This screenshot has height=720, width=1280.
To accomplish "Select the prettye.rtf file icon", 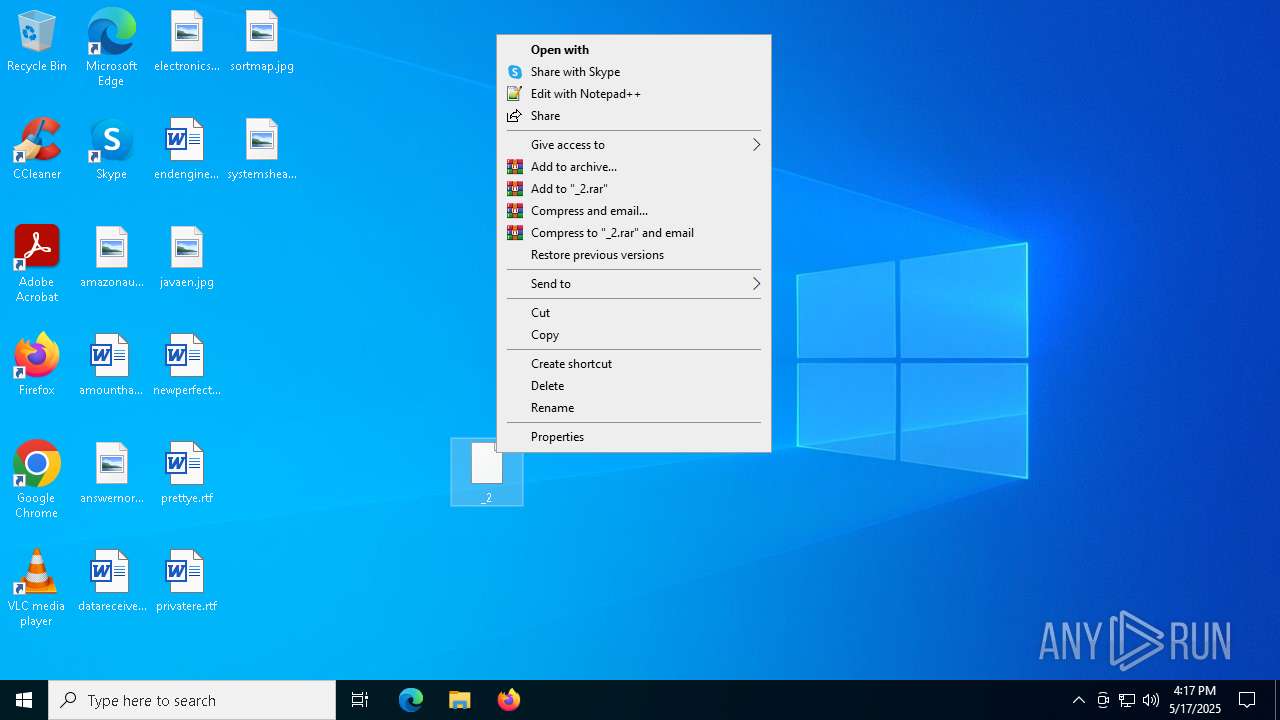I will [x=186, y=474].
